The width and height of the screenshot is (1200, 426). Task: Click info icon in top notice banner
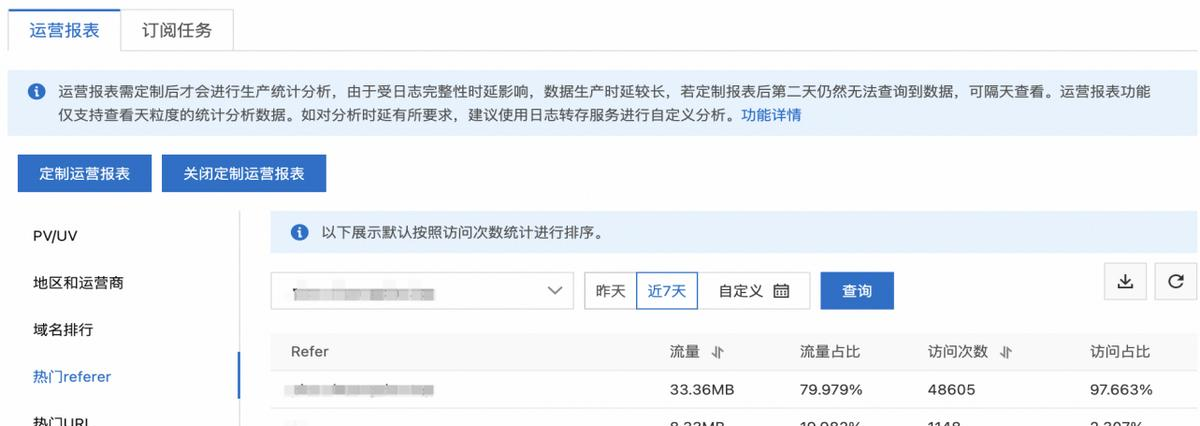pos(36,92)
